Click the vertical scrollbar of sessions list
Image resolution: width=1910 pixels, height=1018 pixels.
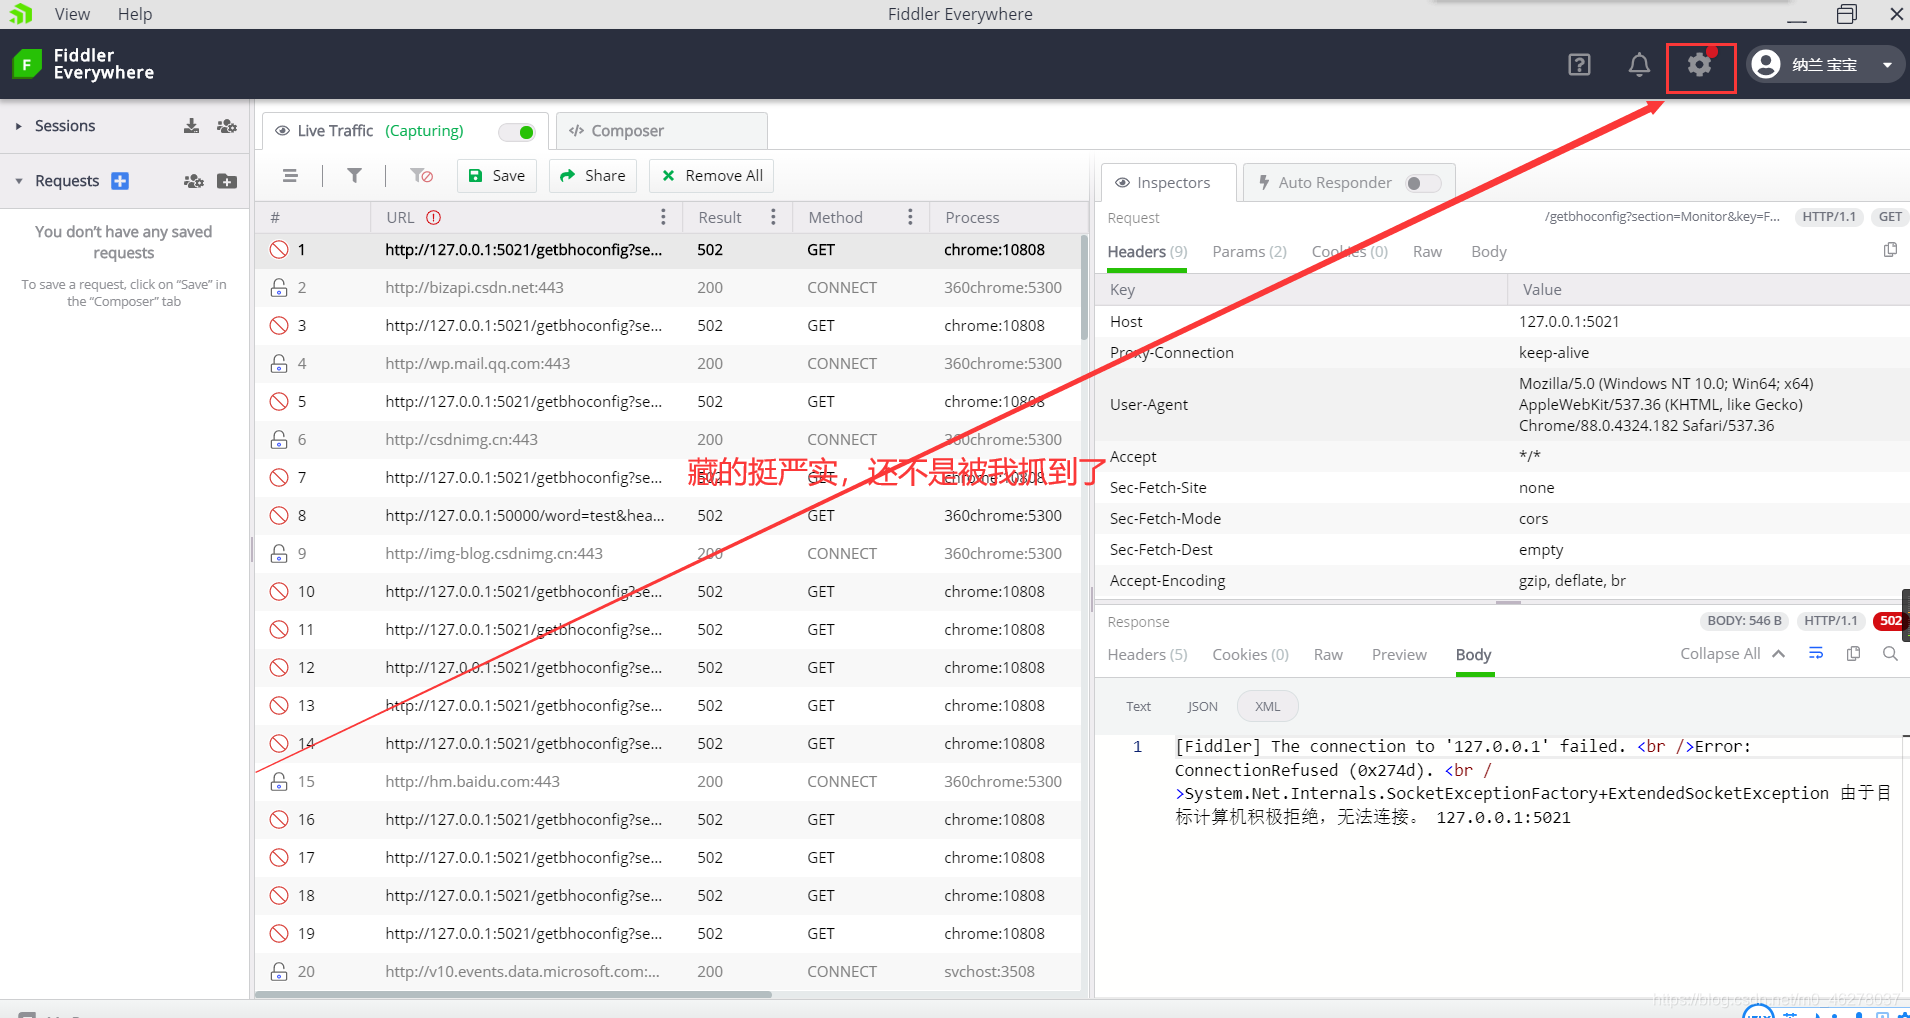[x=1084, y=290]
